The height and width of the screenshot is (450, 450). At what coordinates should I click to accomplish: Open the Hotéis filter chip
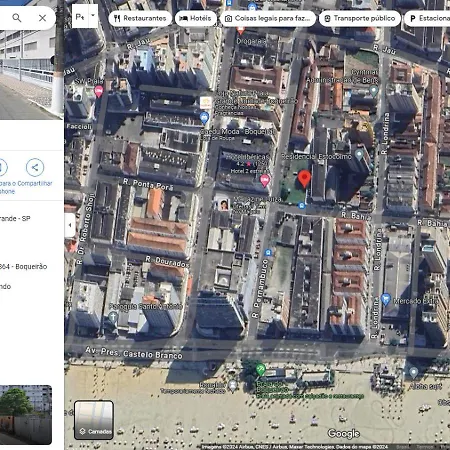(x=196, y=18)
